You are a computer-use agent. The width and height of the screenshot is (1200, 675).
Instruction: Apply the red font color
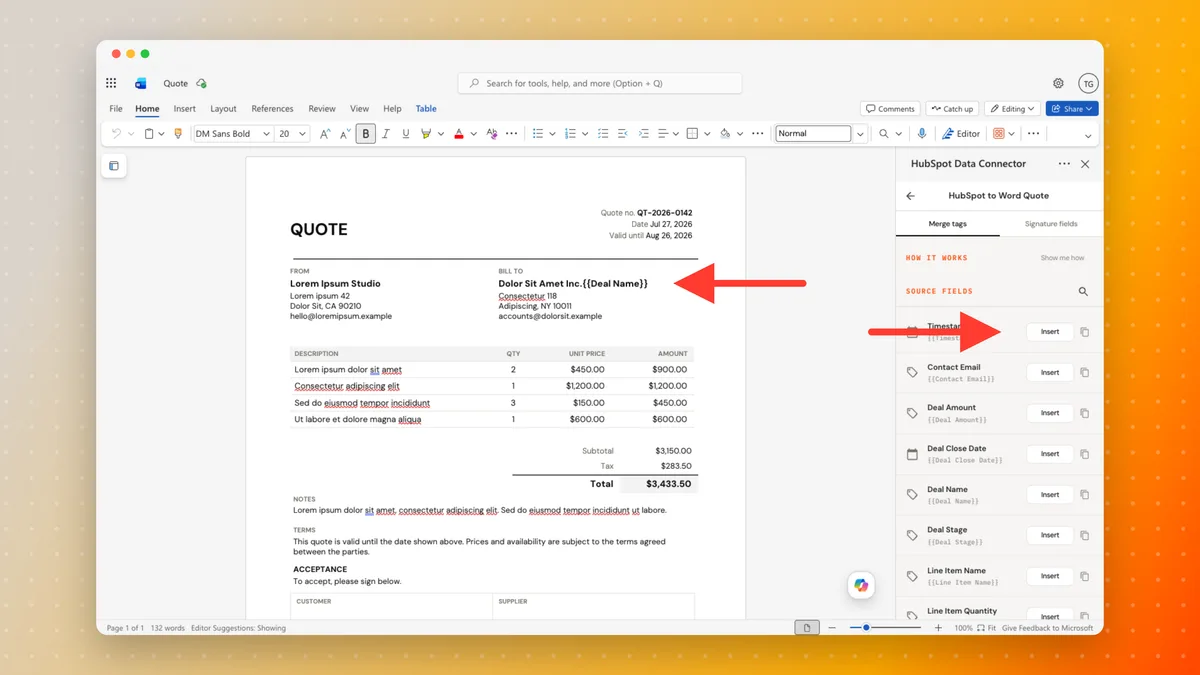[459, 133]
